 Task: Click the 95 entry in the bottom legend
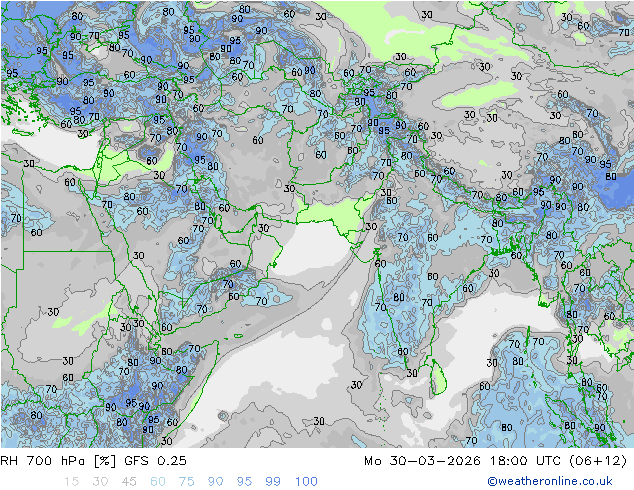tap(244, 481)
